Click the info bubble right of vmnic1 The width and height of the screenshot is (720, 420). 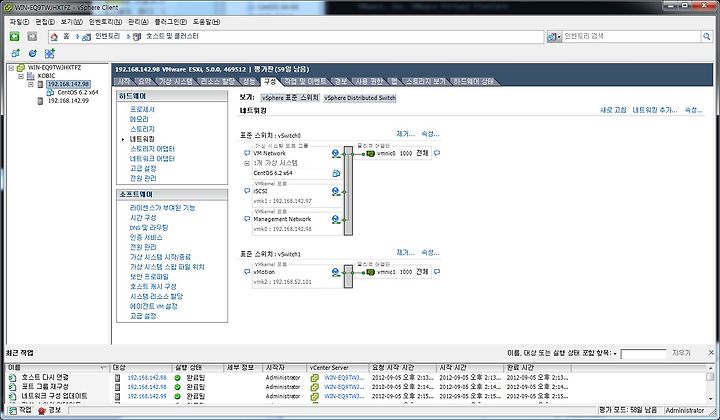[x=437, y=272]
